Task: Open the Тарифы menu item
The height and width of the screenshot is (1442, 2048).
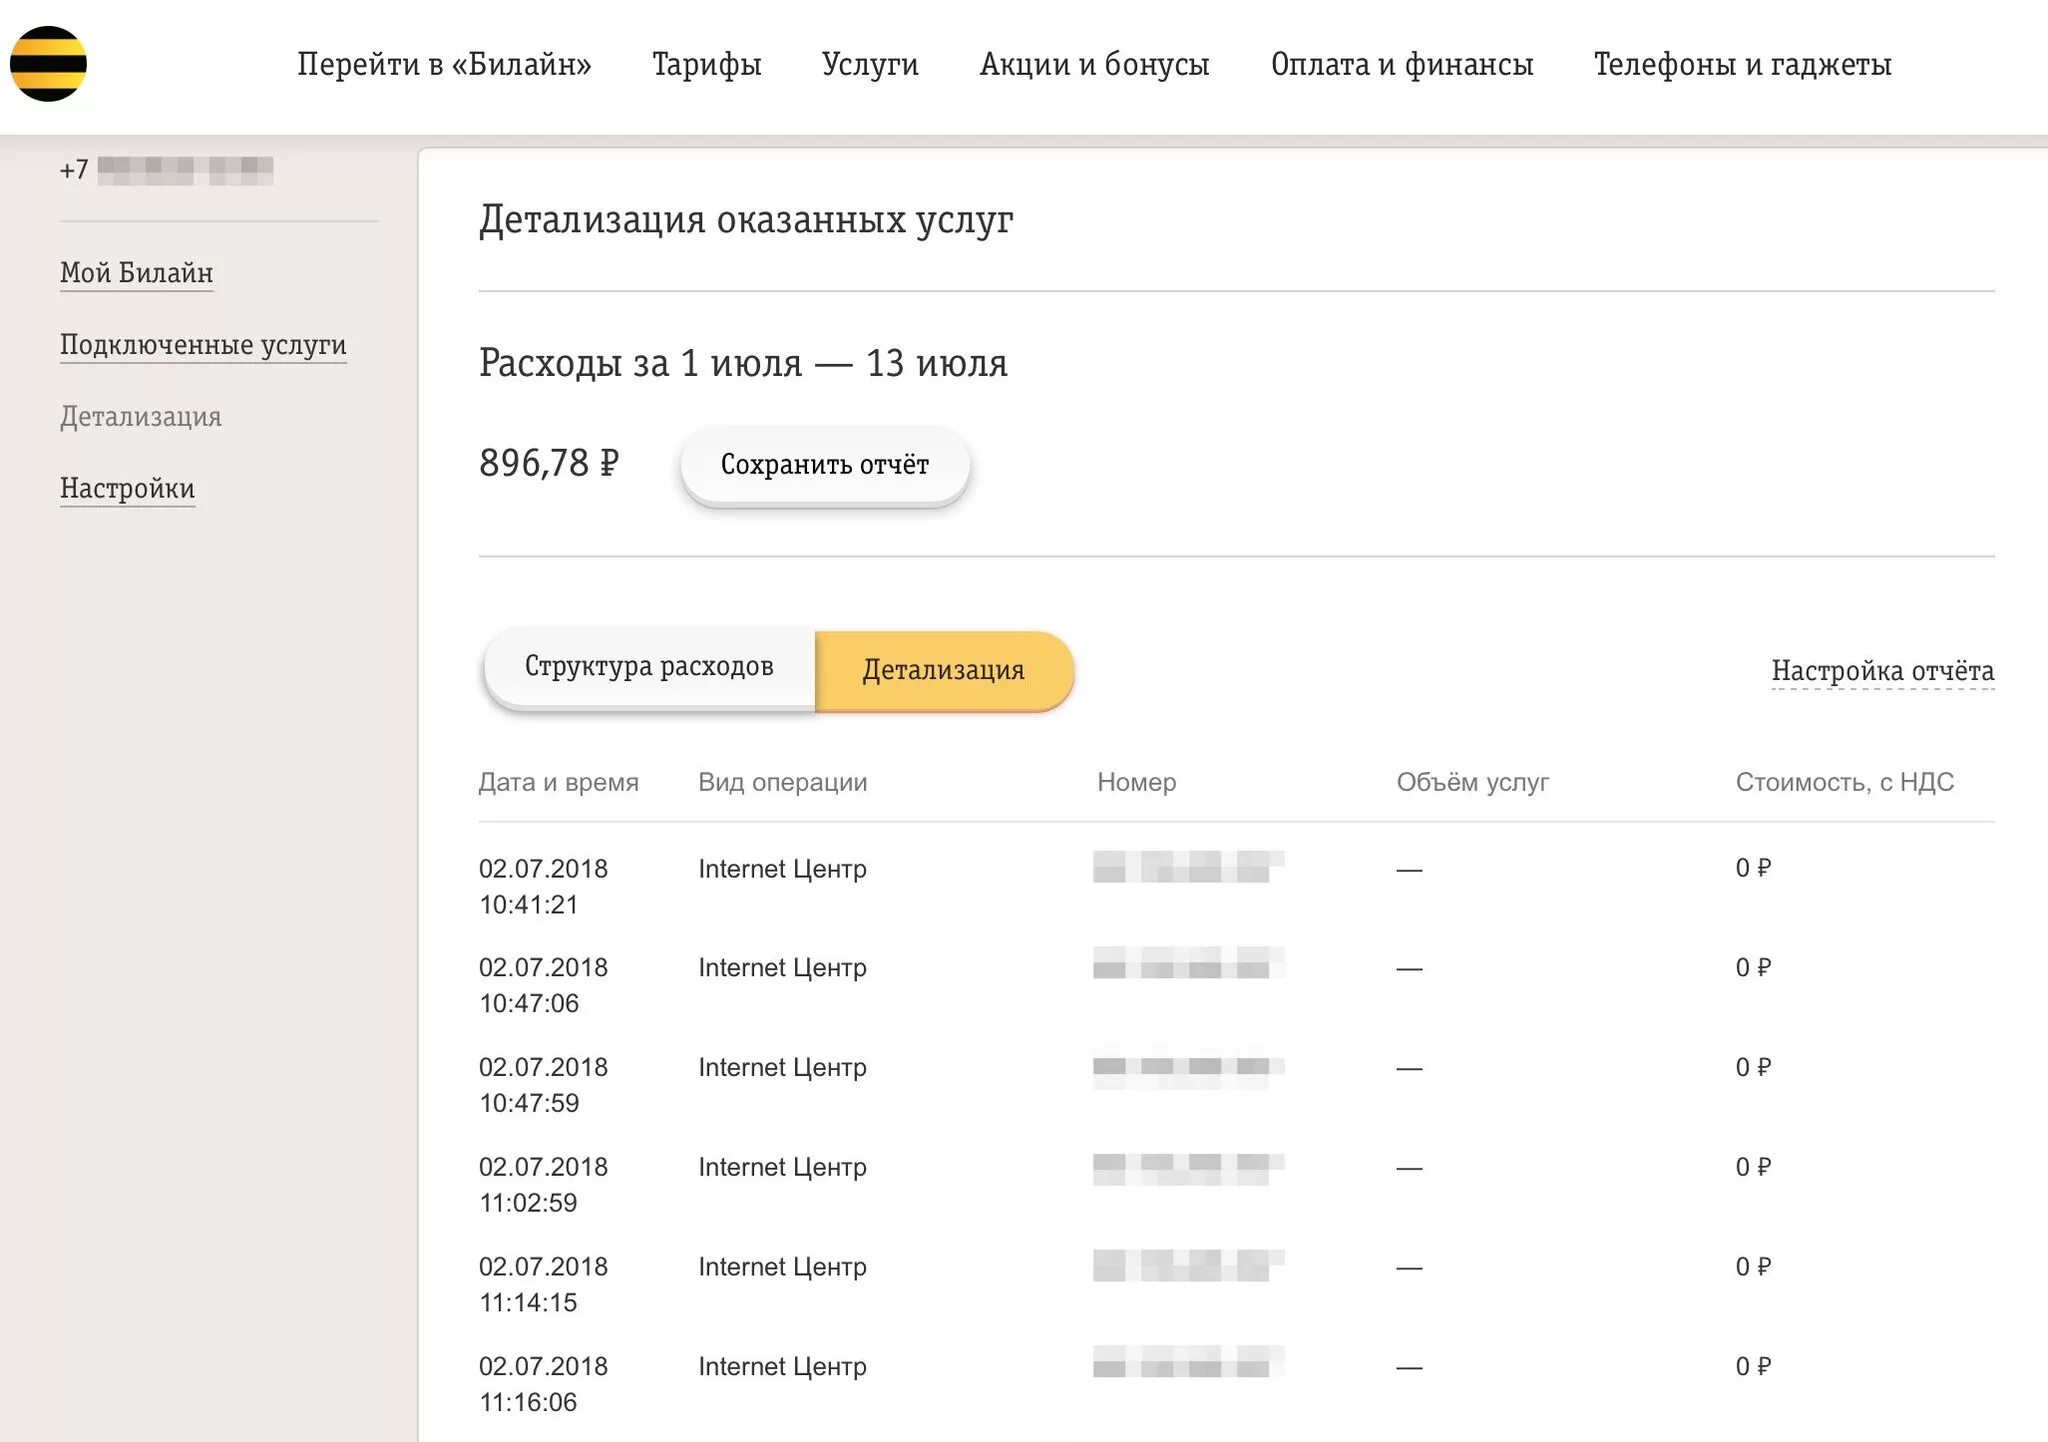Action: (x=706, y=64)
